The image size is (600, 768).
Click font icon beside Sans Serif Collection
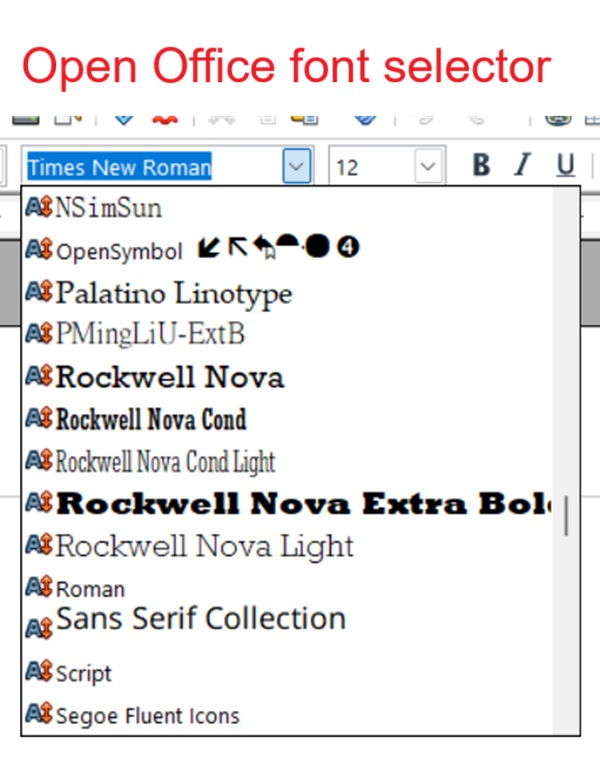click(x=39, y=628)
